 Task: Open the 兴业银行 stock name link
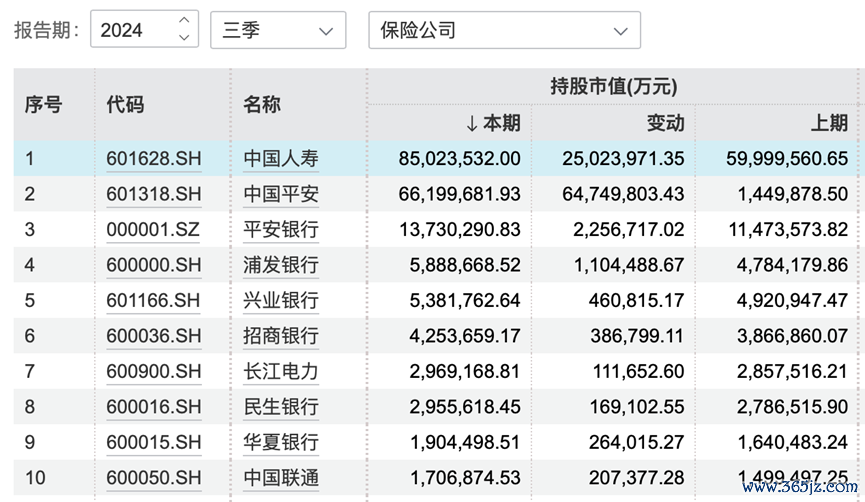(x=281, y=301)
